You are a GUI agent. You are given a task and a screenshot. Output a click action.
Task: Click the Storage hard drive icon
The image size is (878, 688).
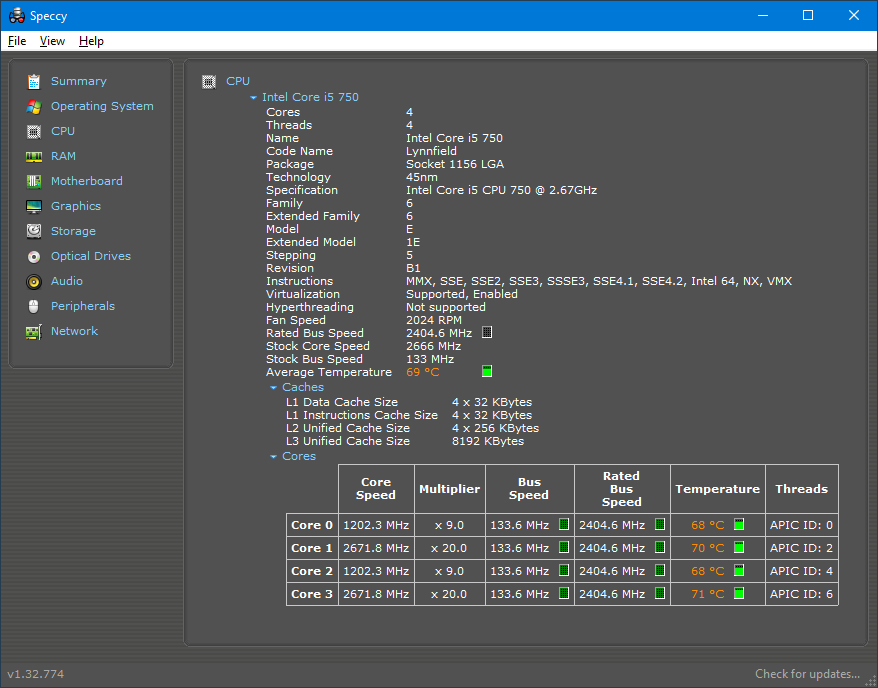tap(34, 231)
